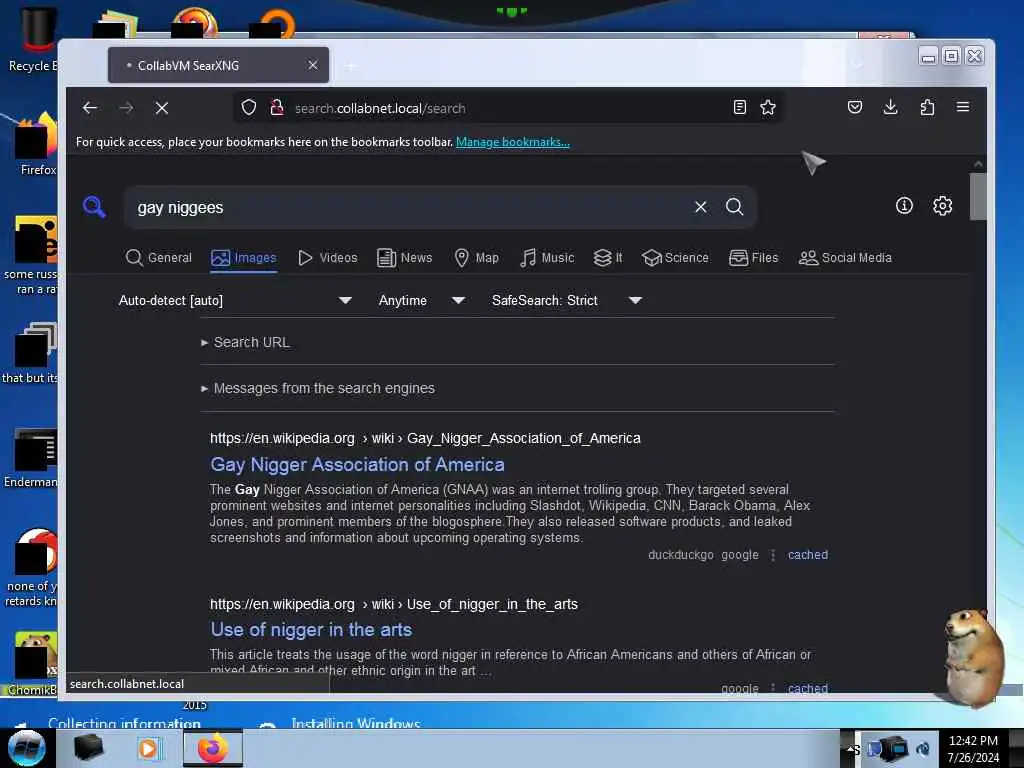The width and height of the screenshot is (1024, 768).
Task: Close the CollabVM SearXNG tab
Action: click(313, 65)
